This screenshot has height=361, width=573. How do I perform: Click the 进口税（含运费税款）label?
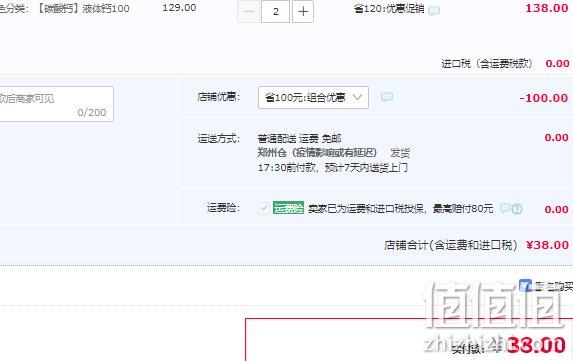[x=487, y=64]
